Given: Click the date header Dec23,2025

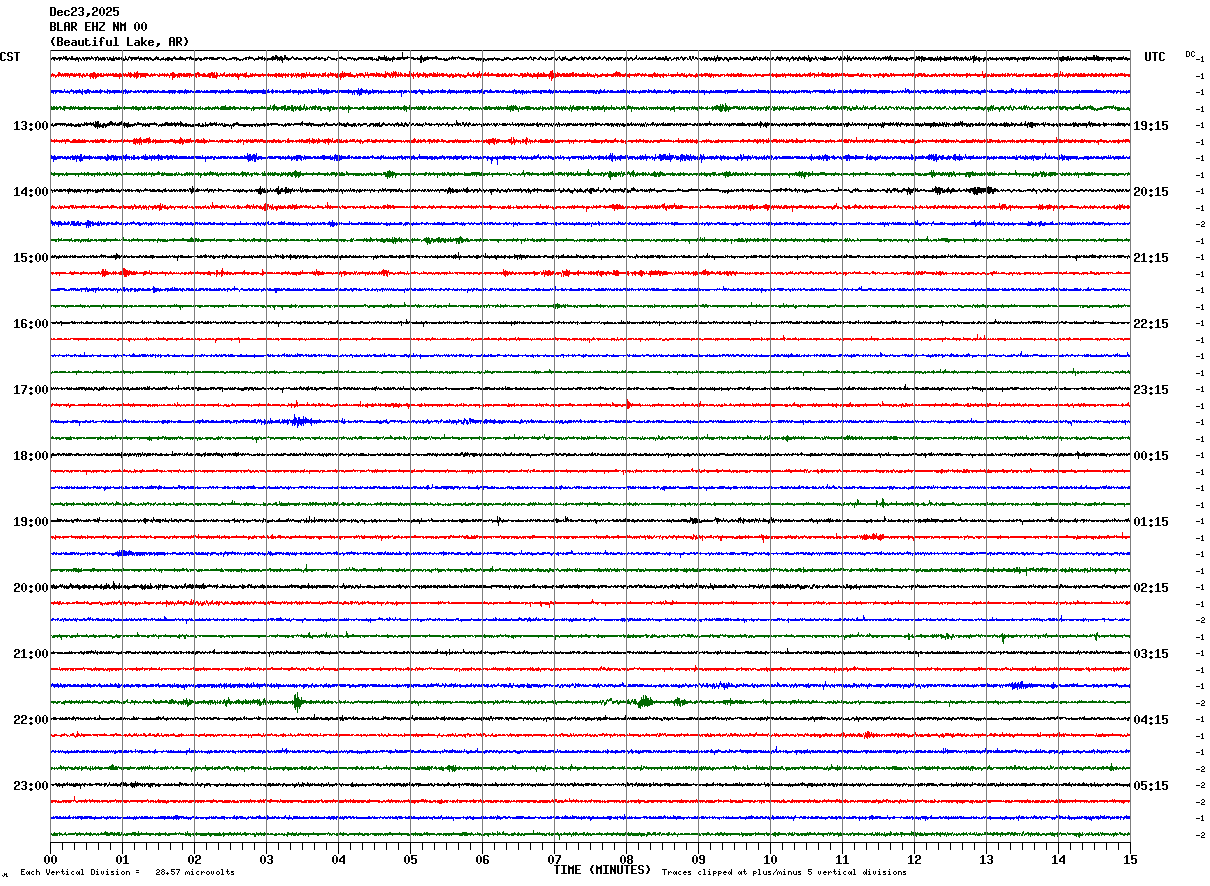Looking at the screenshot, I should point(84,12).
